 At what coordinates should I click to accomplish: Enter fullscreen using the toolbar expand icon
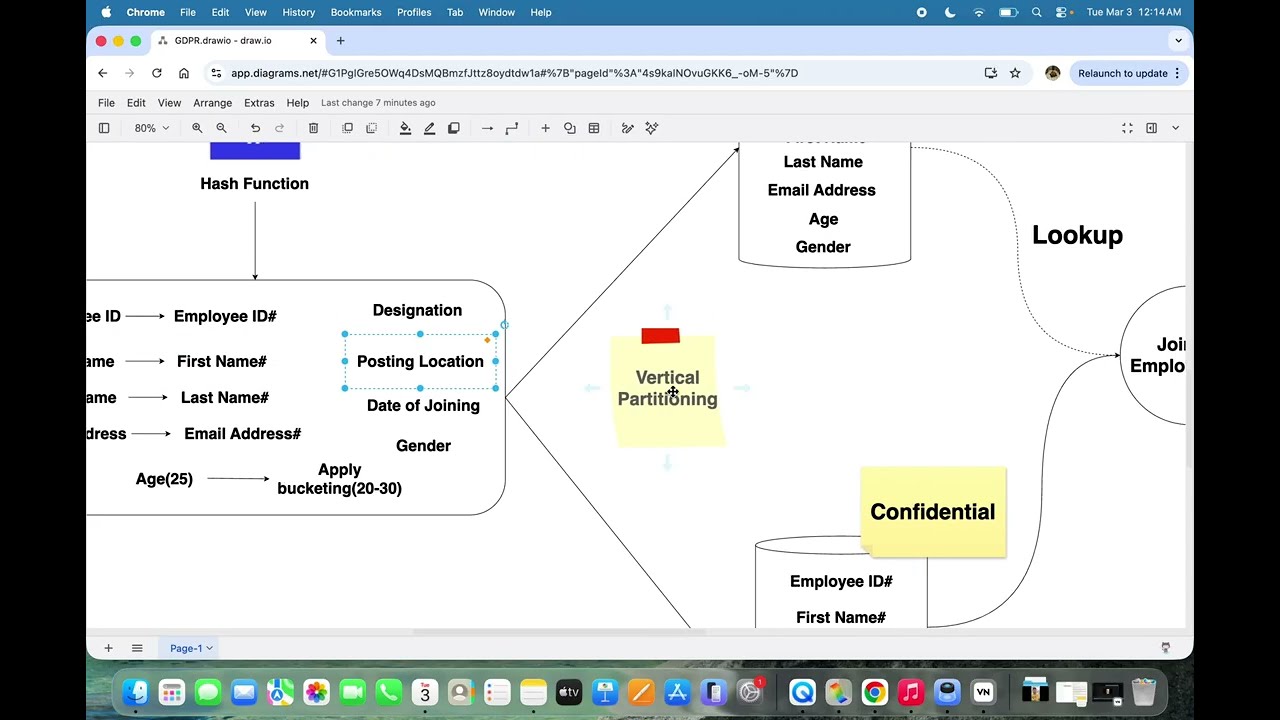[x=1127, y=128]
